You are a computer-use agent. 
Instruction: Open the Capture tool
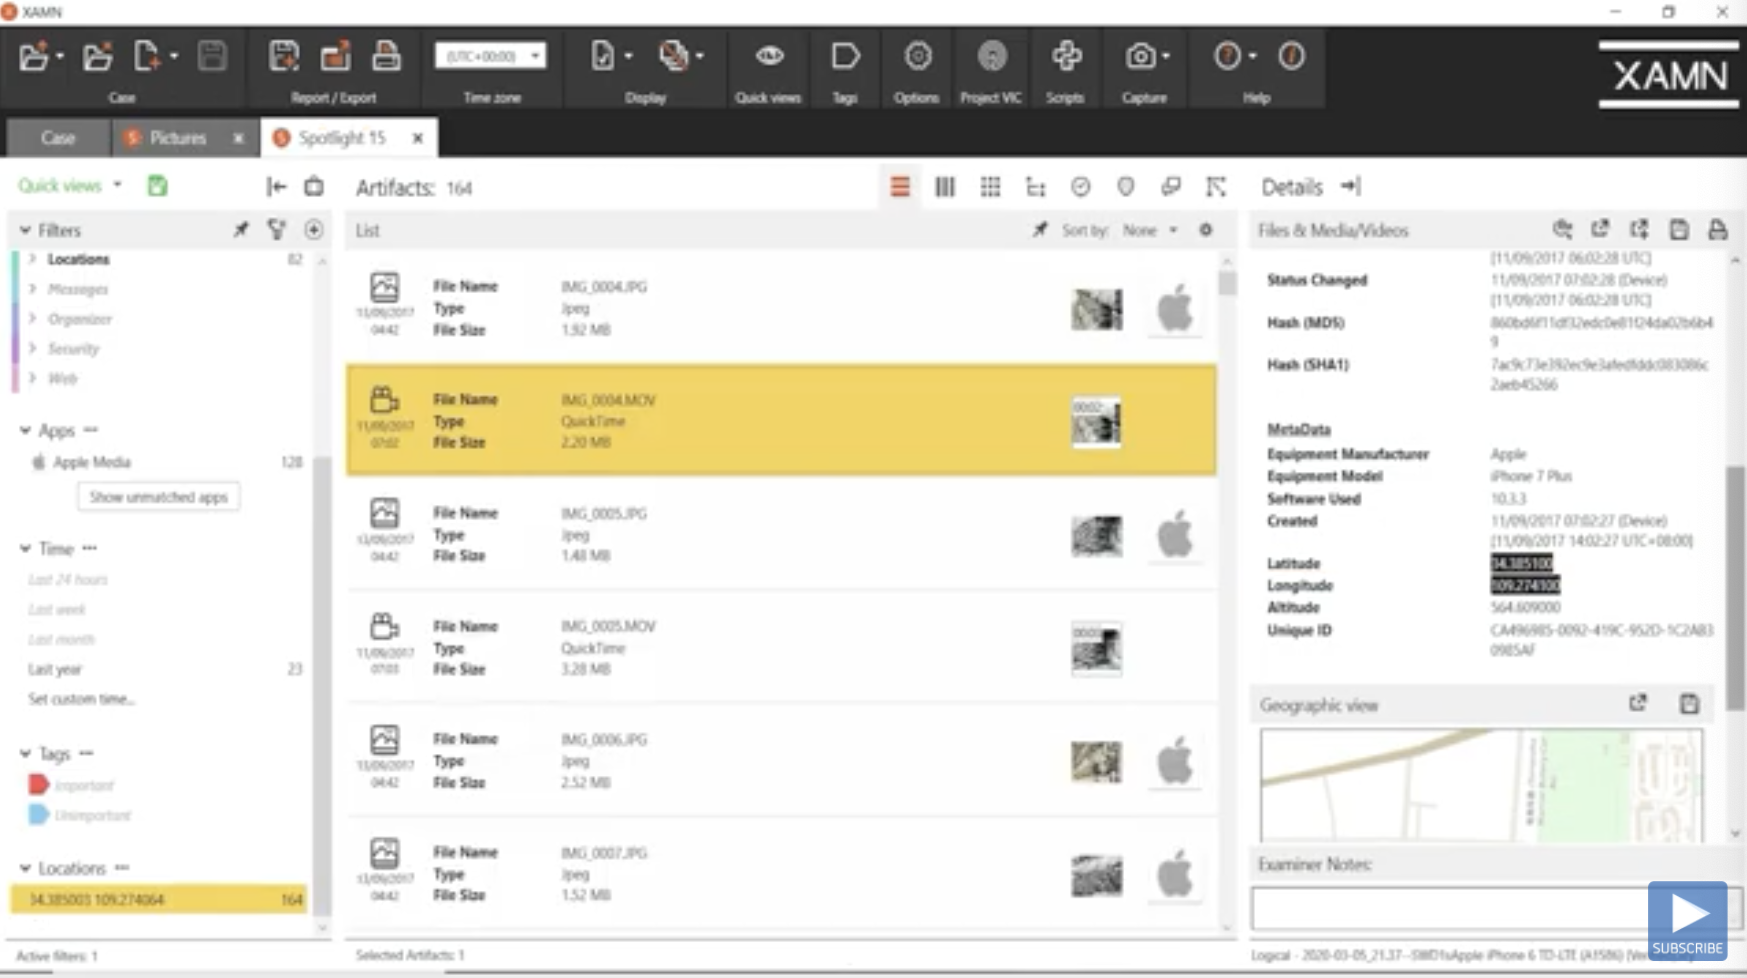(1139, 56)
